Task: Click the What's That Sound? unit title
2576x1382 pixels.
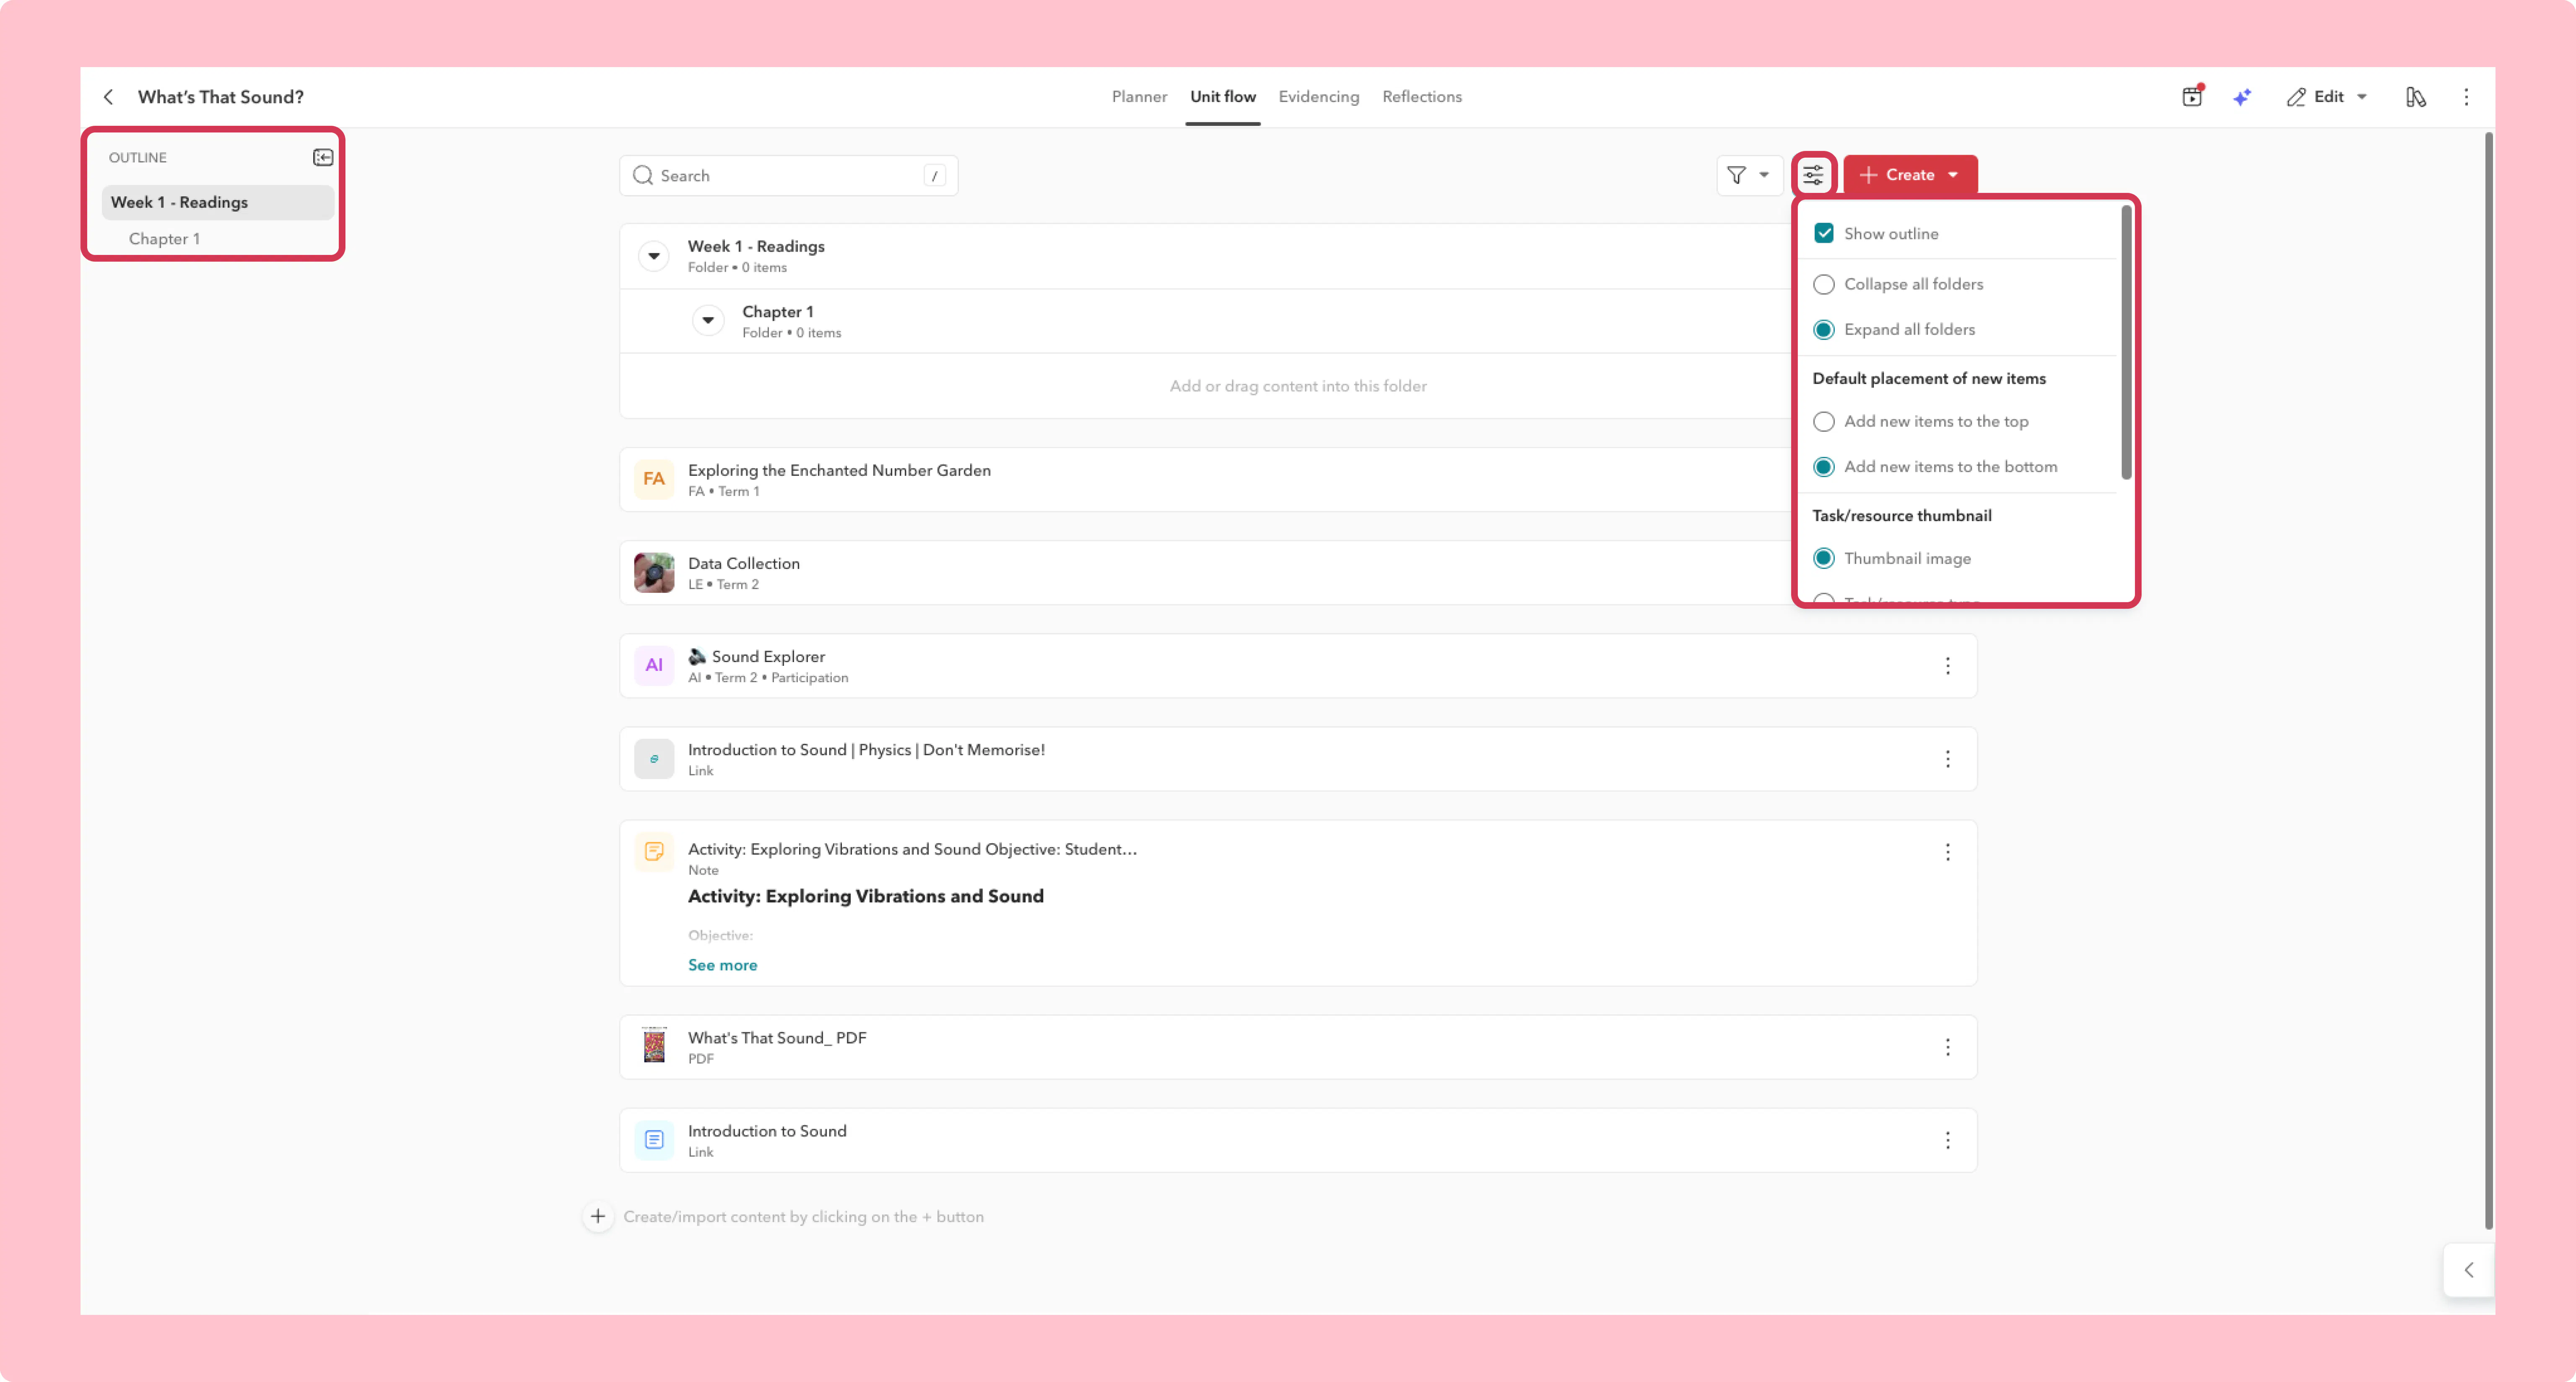Action: (x=221, y=97)
